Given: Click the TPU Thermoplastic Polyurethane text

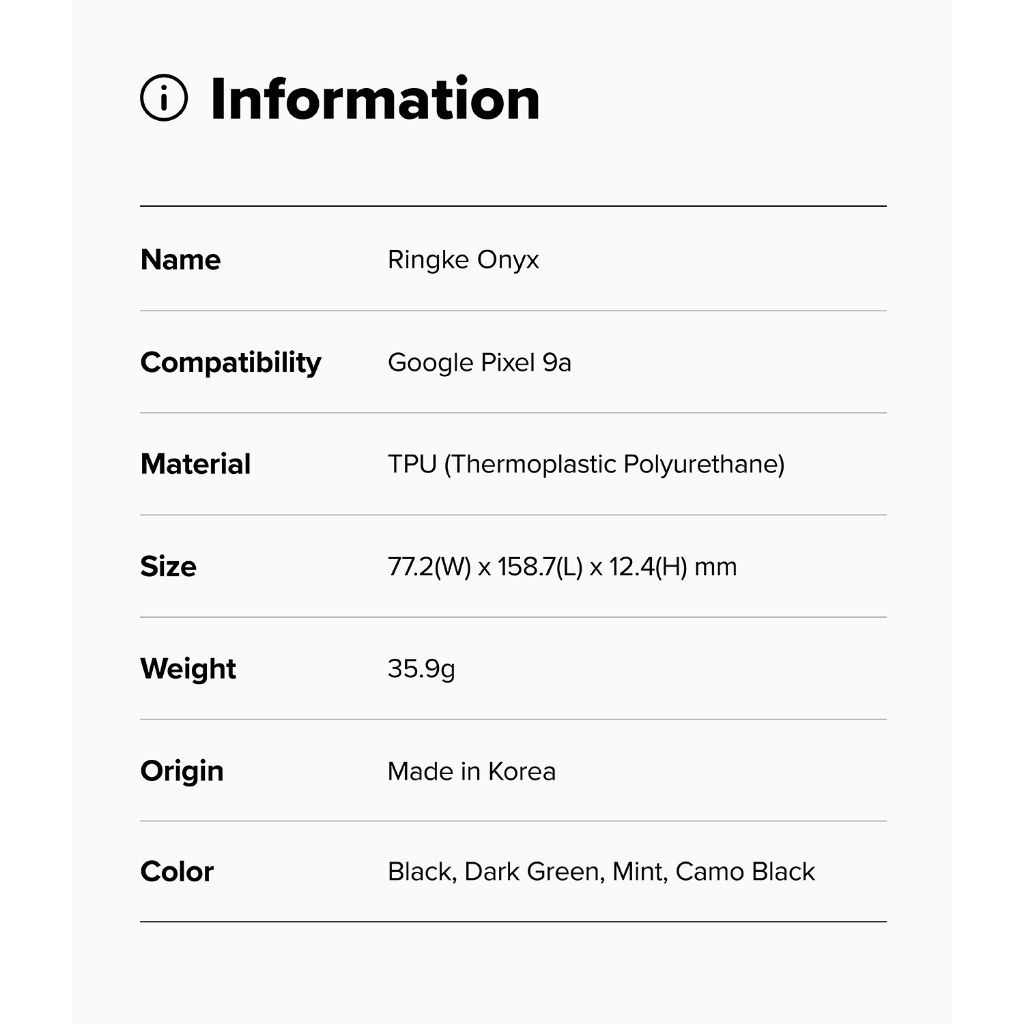Looking at the screenshot, I should 586,464.
